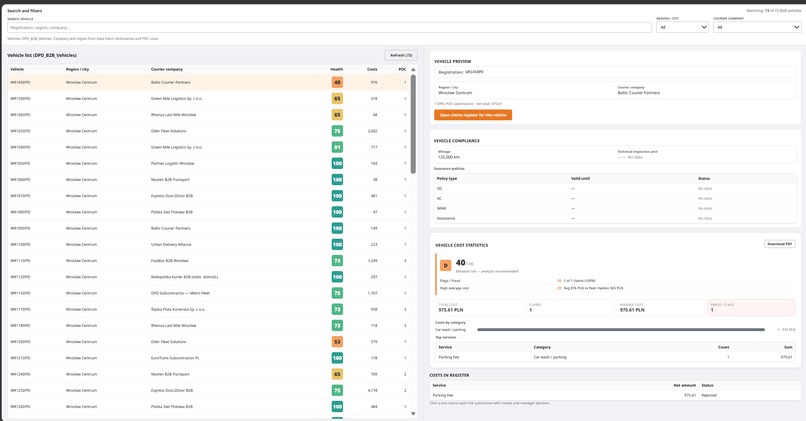Click EuroTrans Subcontractor PL company cell
Screen dimensions: 806x421
click(x=175, y=358)
